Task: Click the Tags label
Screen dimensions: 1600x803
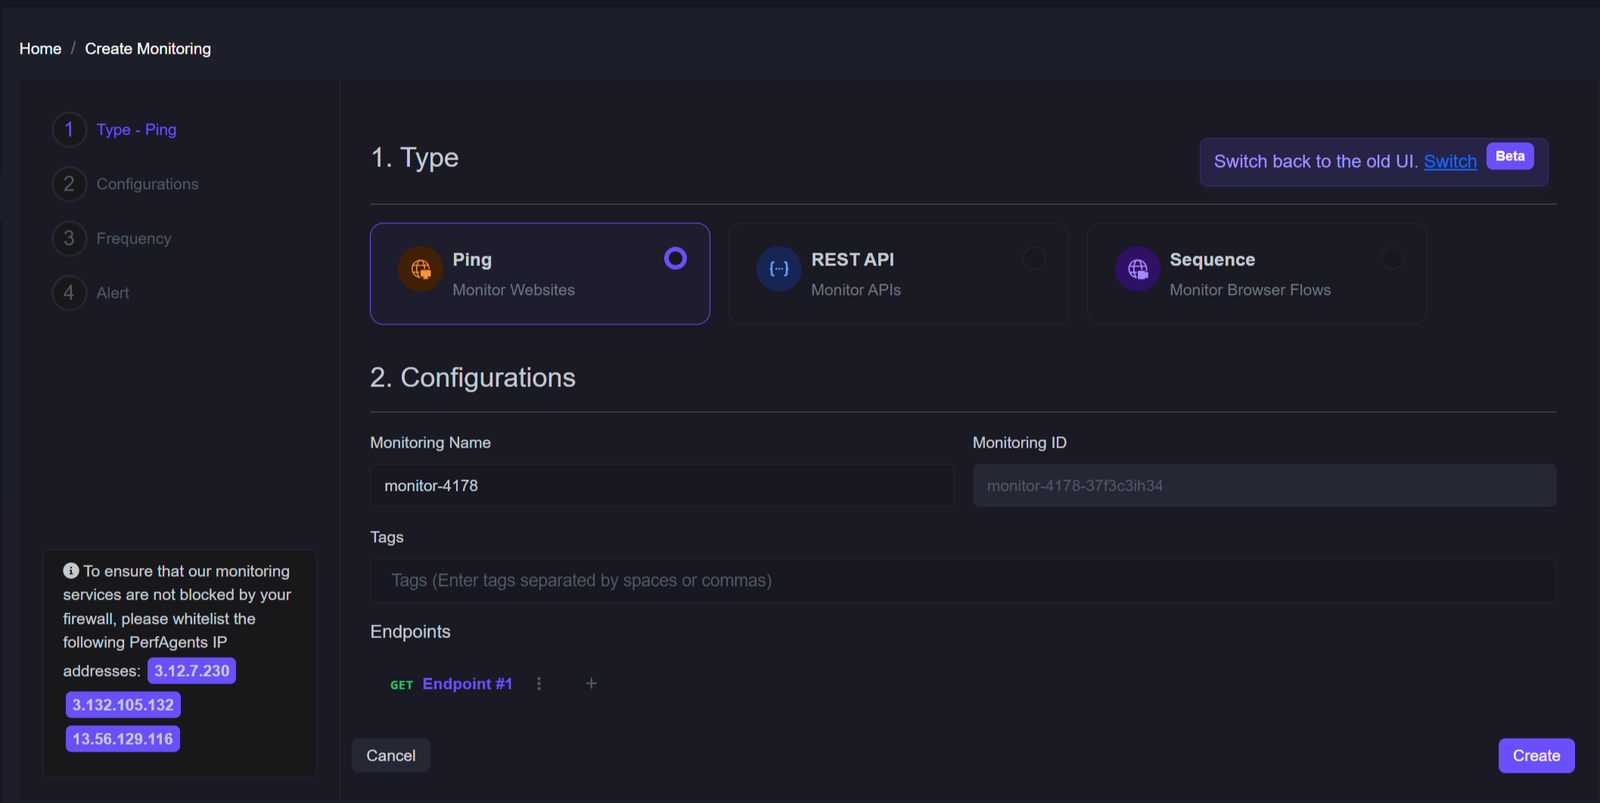Action: pos(387,538)
